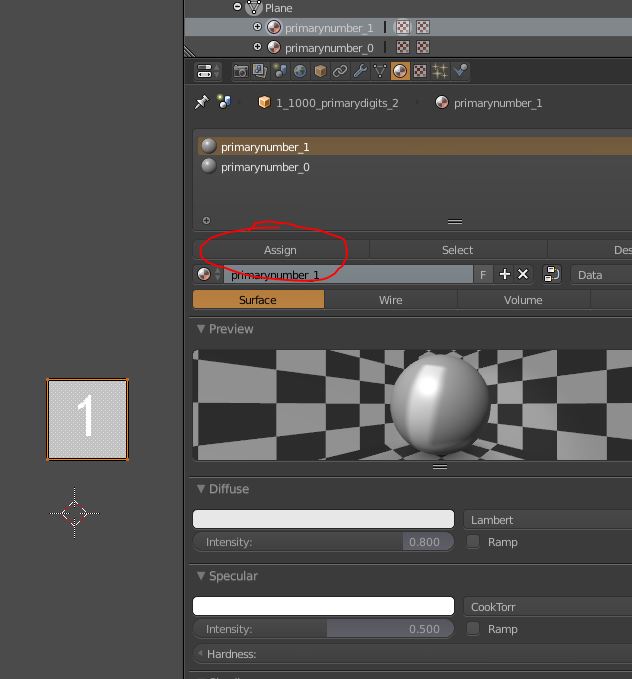Open the Object properties tab

click(320, 71)
